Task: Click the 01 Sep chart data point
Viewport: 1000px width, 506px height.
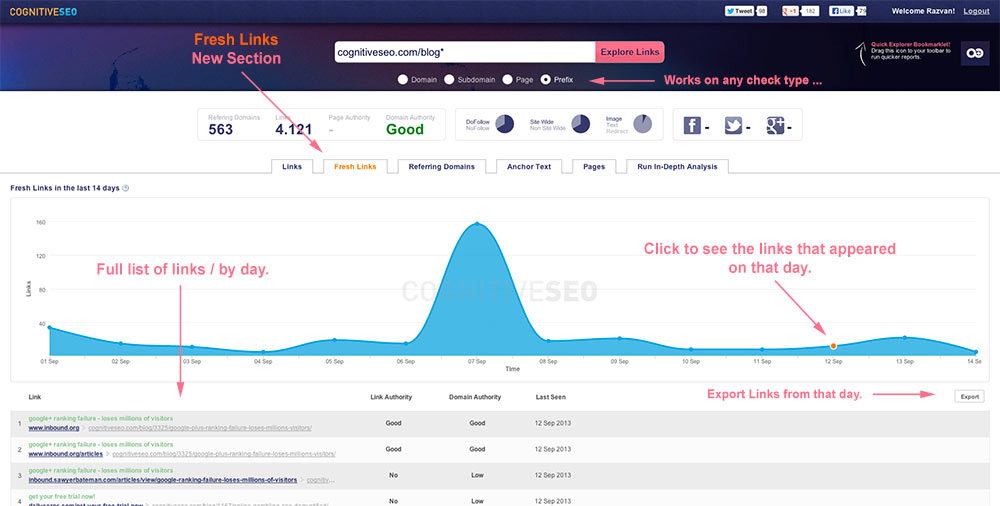Action: [49, 328]
